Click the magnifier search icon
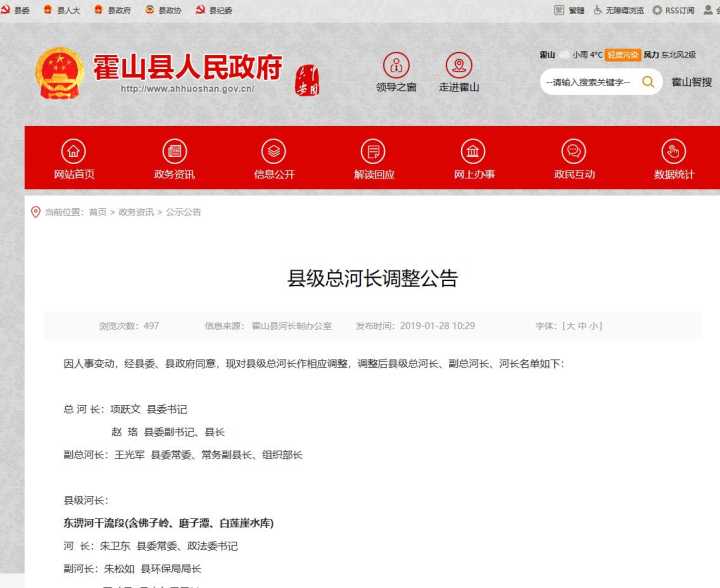 click(x=648, y=82)
